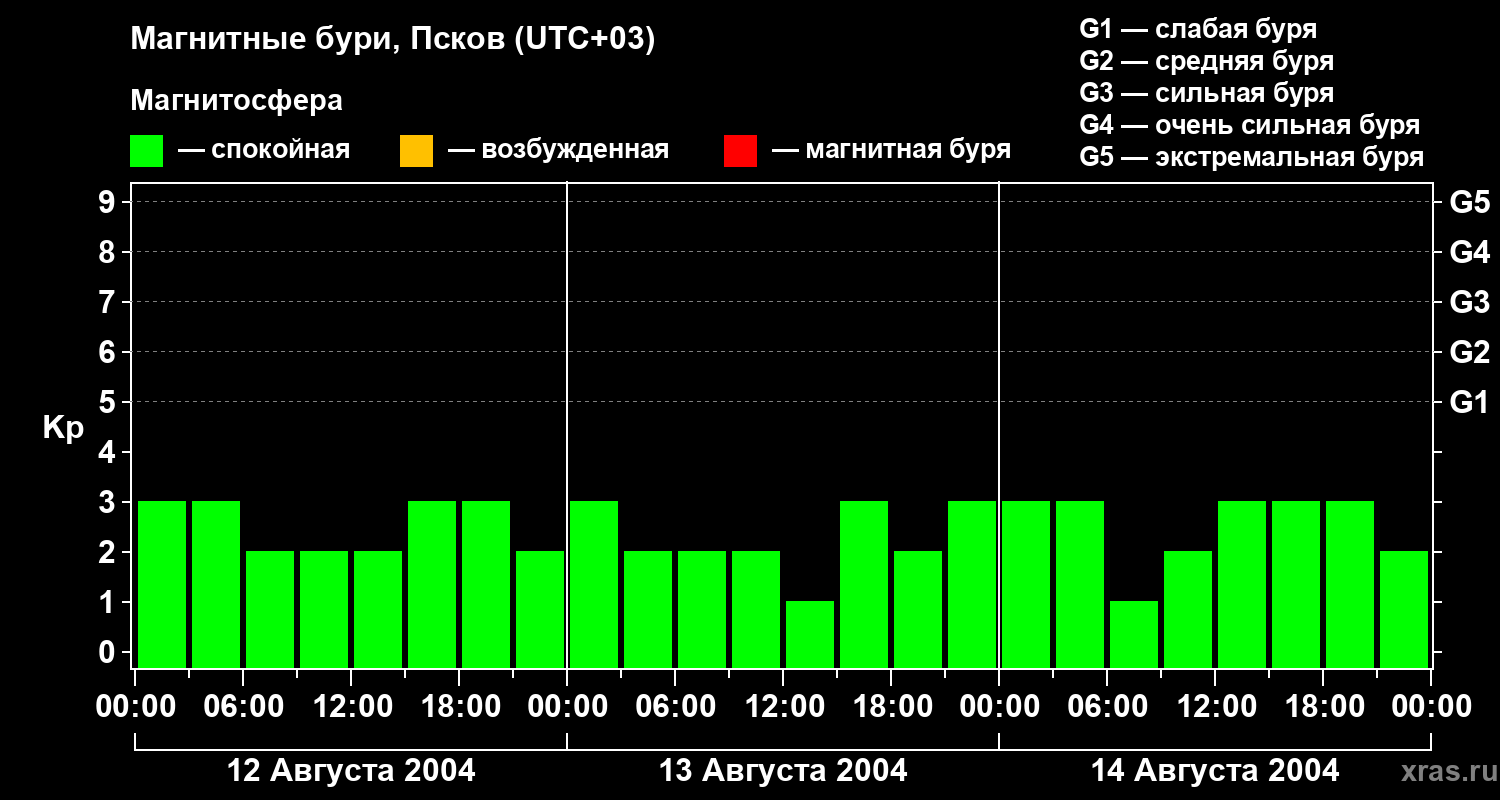Screen dimensions: 1500x800
Task: Select the chart title 'Магнитные бури, Псков (UTC+03)'
Action: [393, 41]
